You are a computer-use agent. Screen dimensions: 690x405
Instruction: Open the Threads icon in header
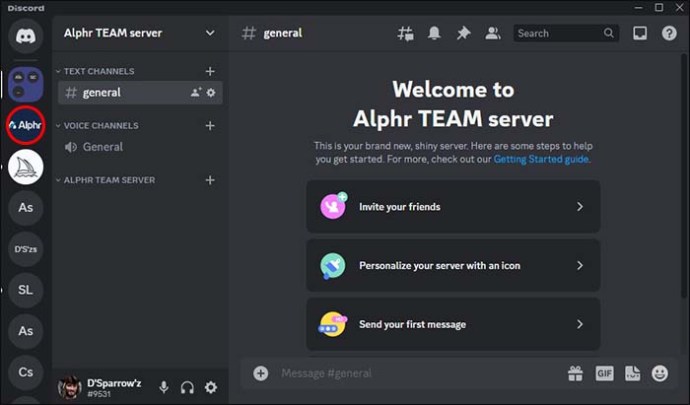(x=405, y=33)
